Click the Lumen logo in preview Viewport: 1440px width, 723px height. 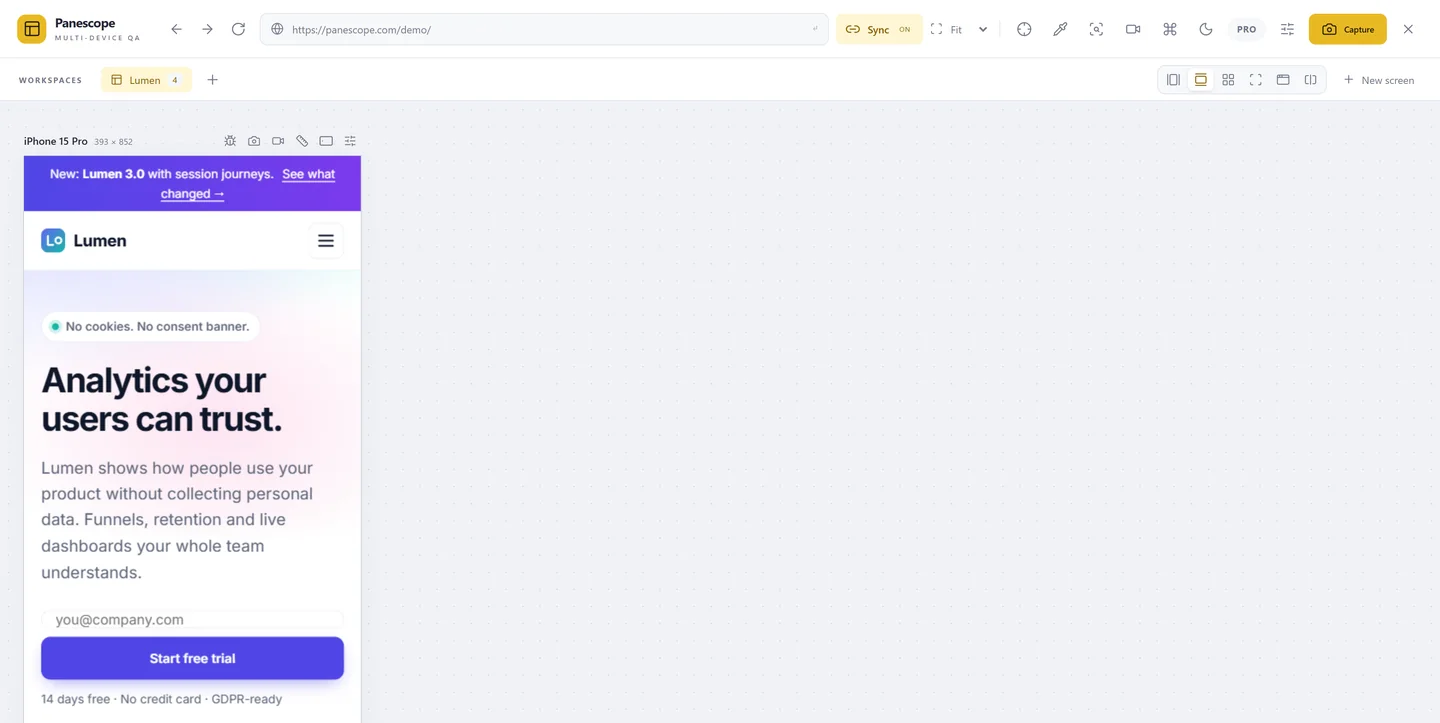pyautogui.click(x=84, y=240)
